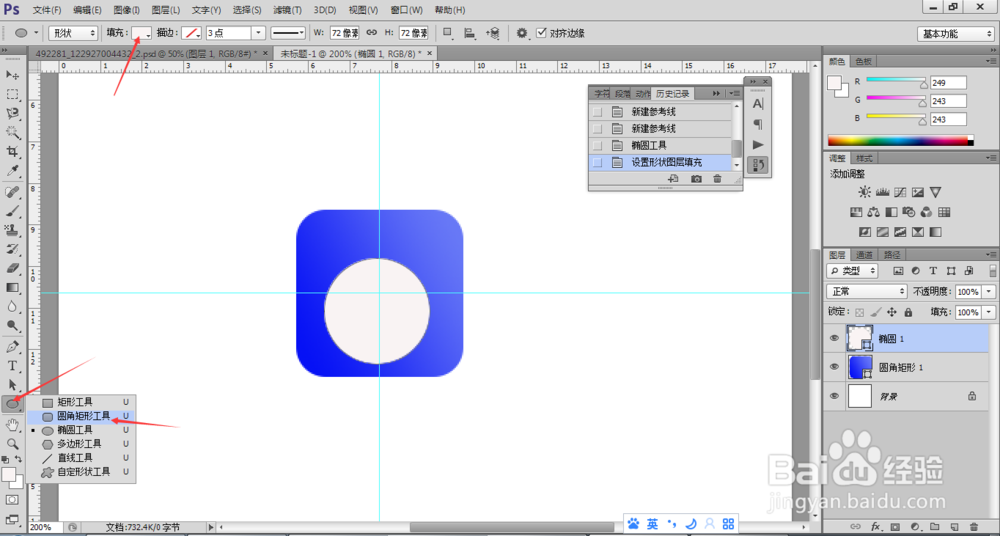Select the Lasso tool
Image resolution: width=1000 pixels, height=536 pixels.
(12, 114)
